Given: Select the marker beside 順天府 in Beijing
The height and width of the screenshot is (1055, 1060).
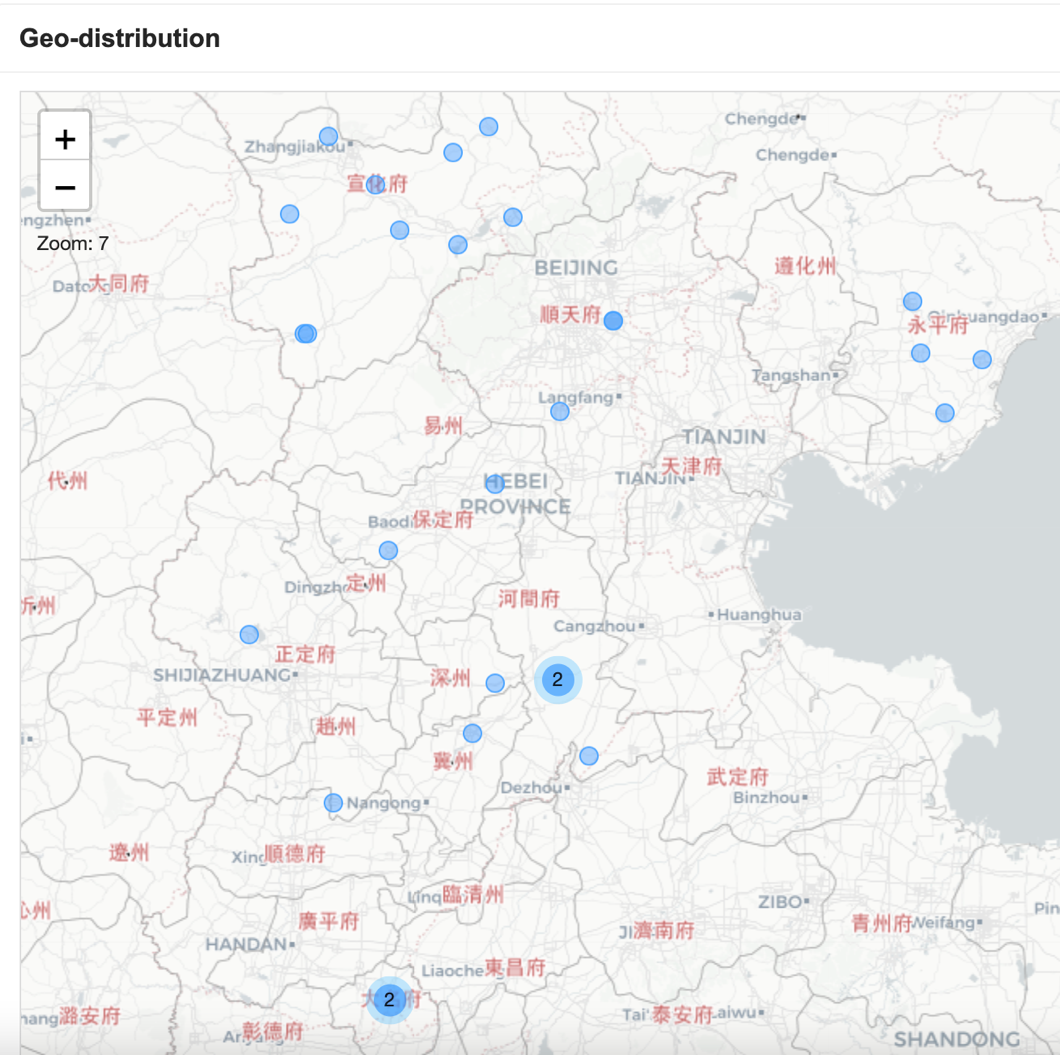Looking at the screenshot, I should (x=613, y=320).
